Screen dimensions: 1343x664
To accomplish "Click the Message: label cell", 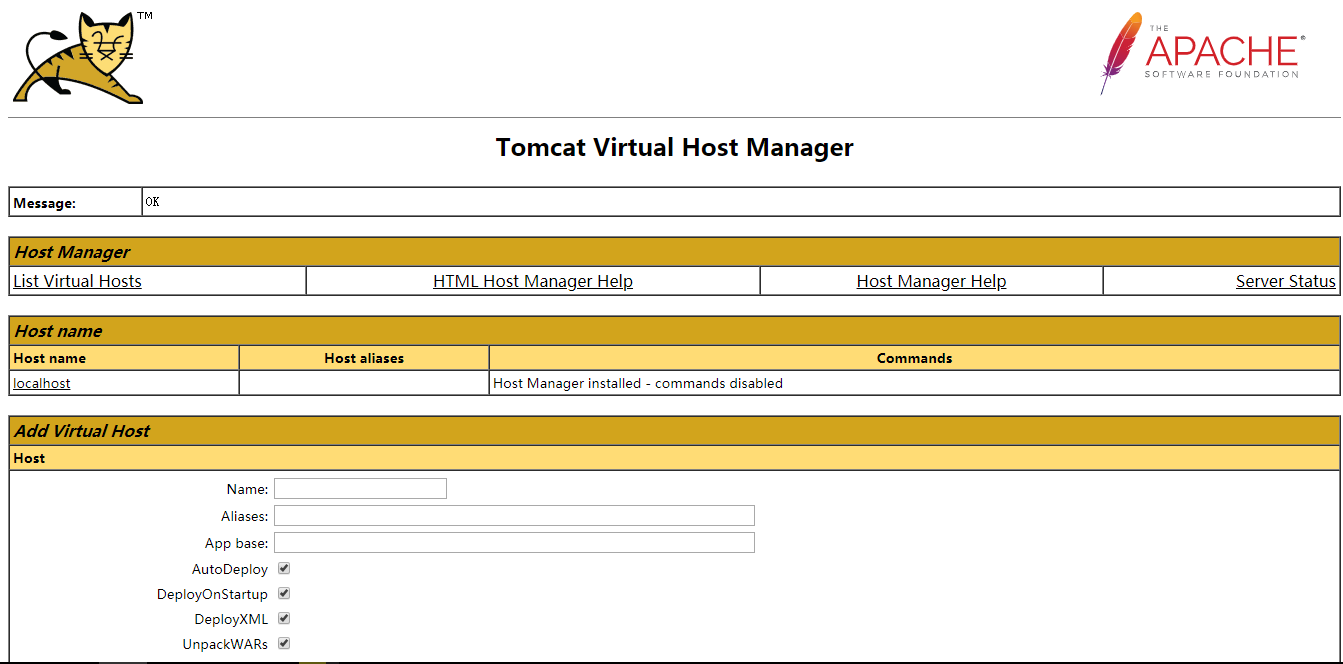I will point(76,202).
